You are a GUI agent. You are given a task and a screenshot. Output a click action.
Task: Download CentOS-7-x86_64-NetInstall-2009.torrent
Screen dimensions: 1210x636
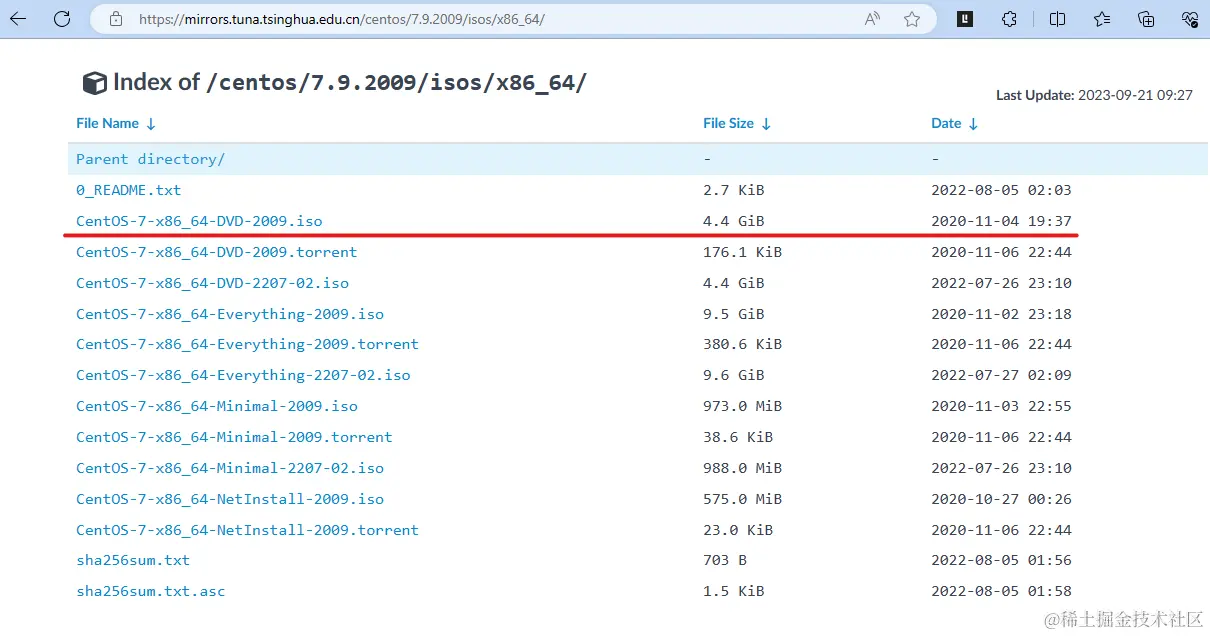pyautogui.click(x=248, y=530)
